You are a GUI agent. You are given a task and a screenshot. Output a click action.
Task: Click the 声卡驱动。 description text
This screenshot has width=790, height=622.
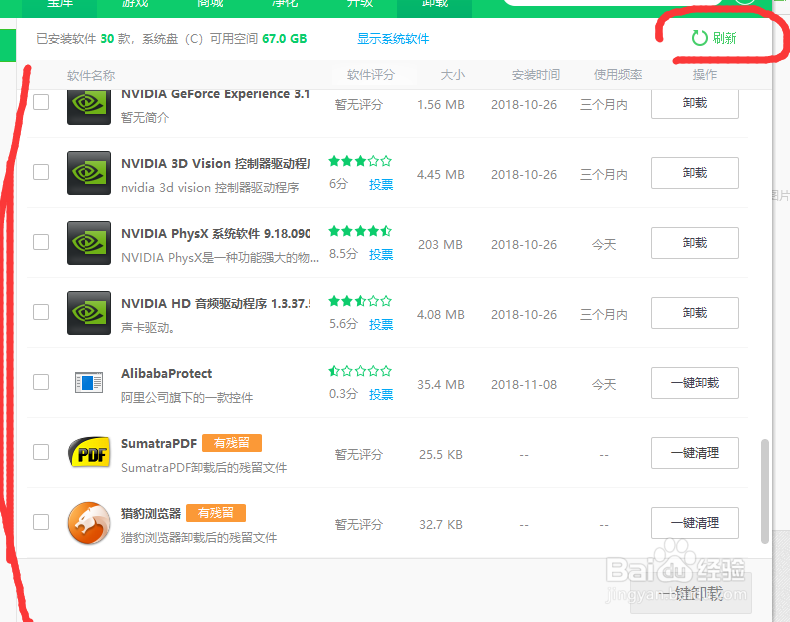coord(148,328)
